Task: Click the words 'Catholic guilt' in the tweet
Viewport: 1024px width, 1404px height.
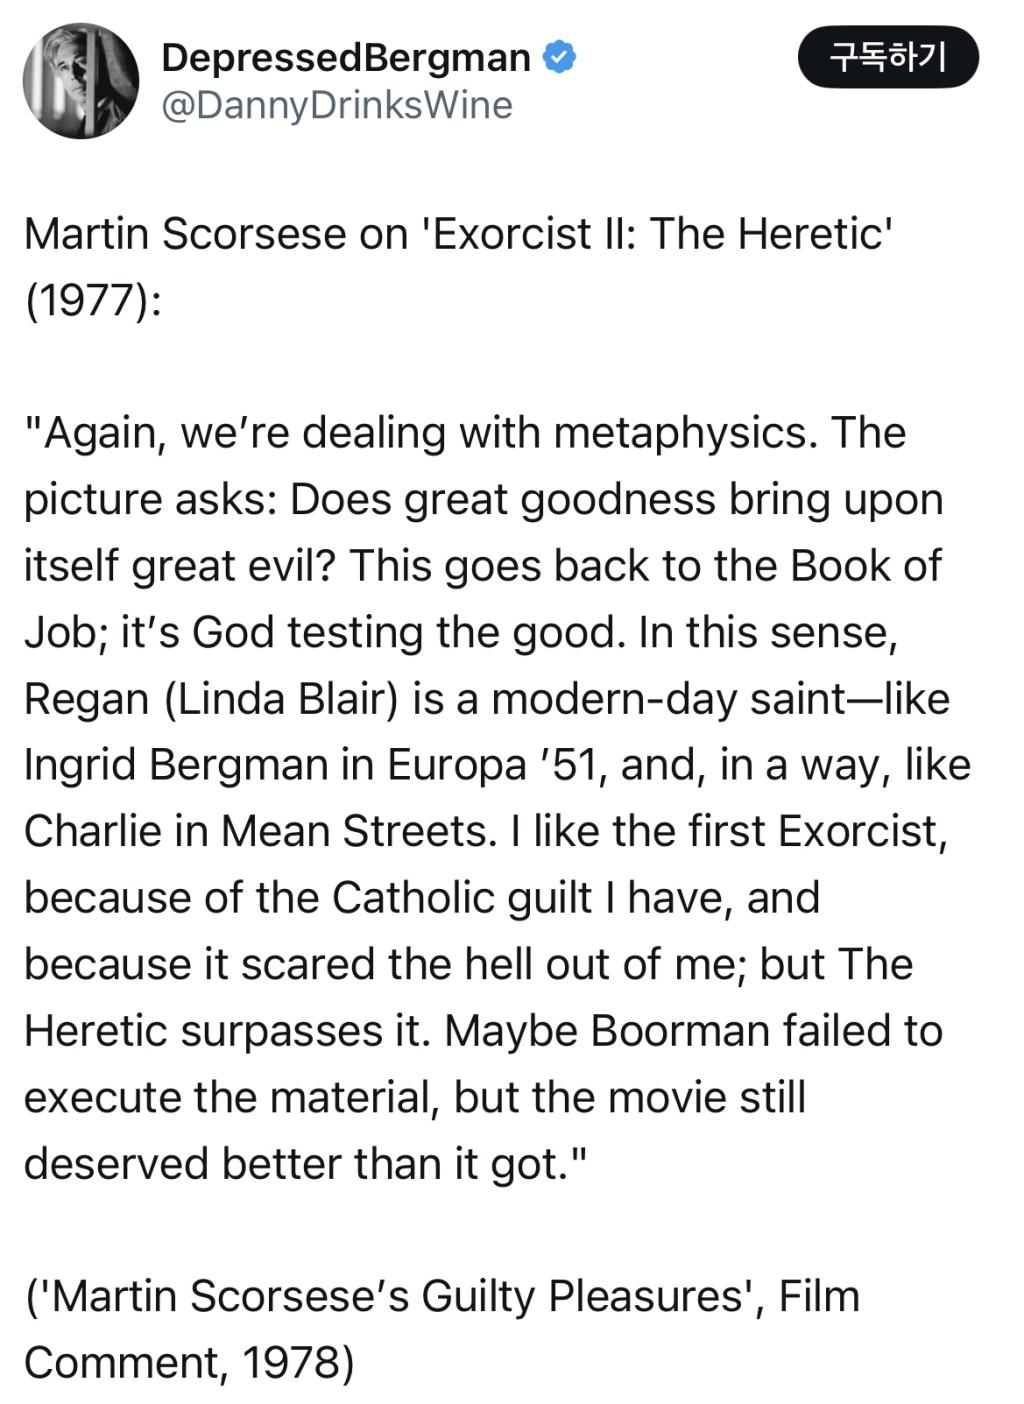Action: (462, 898)
